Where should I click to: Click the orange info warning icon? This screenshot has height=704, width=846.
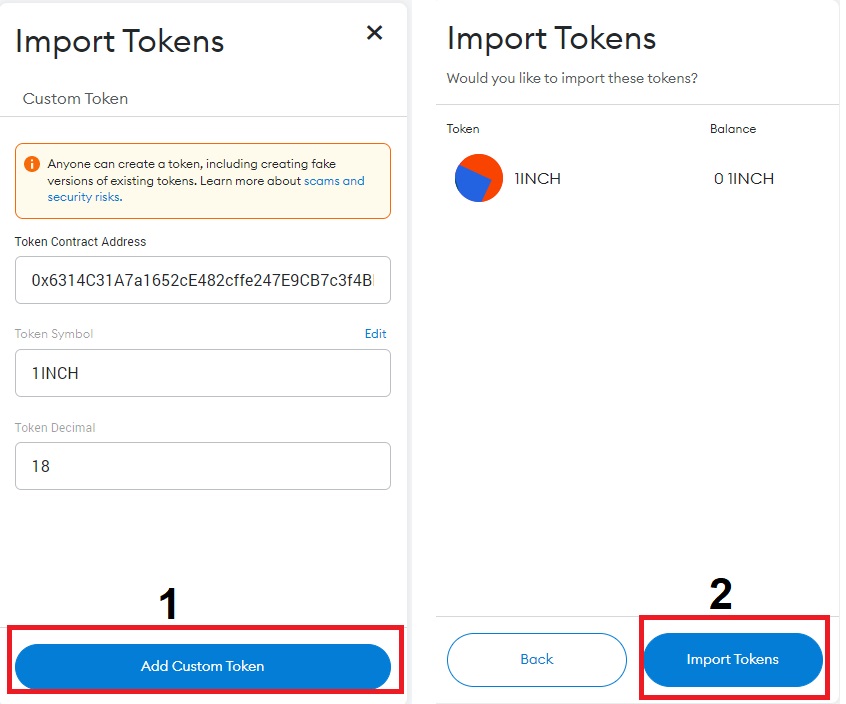(x=32, y=164)
